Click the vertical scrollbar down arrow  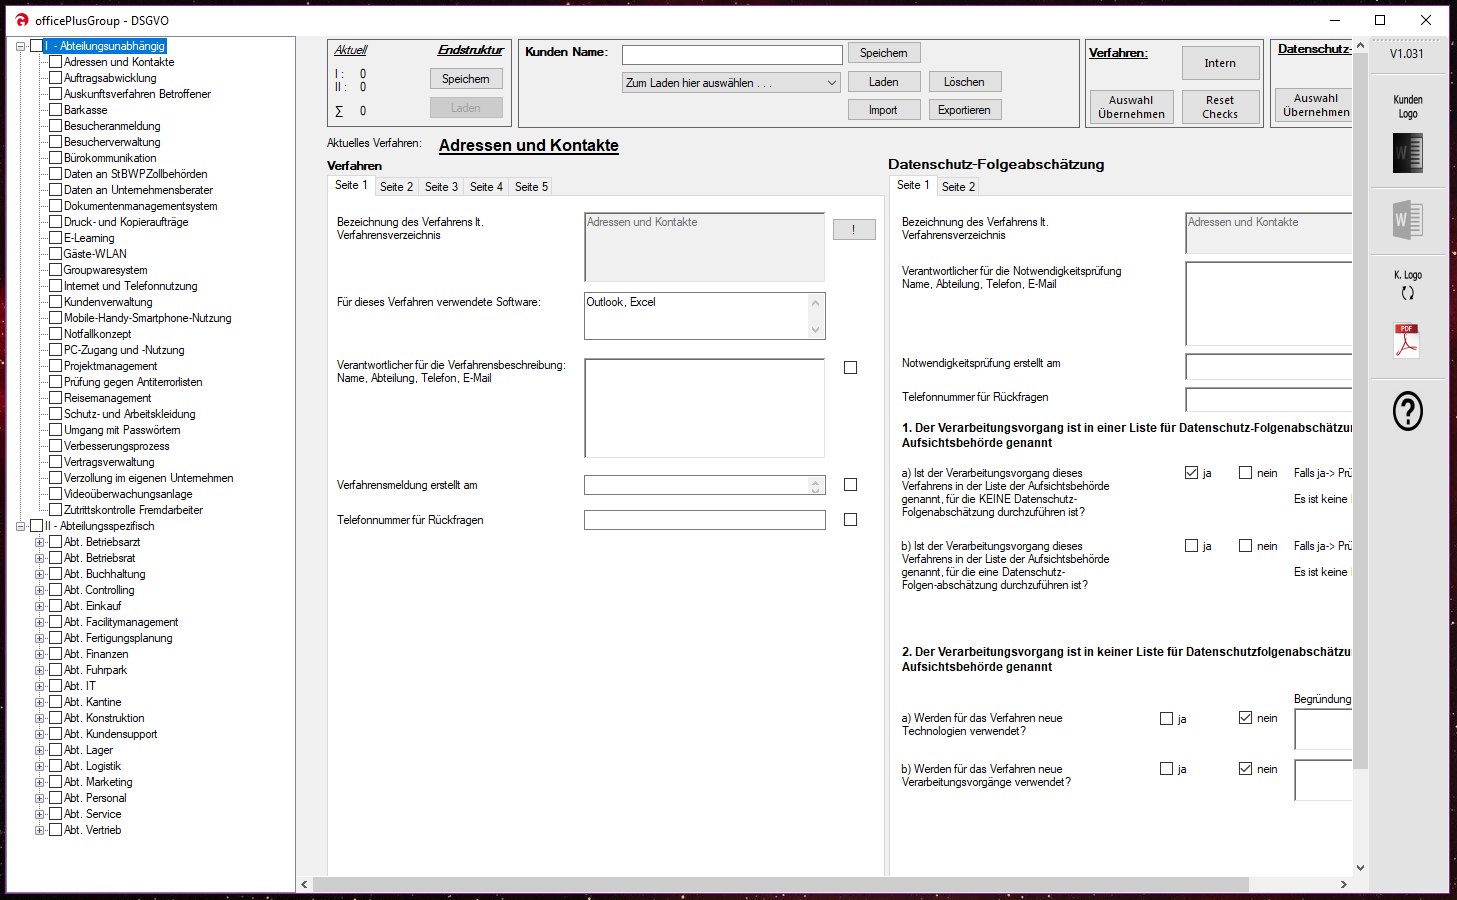[1360, 868]
